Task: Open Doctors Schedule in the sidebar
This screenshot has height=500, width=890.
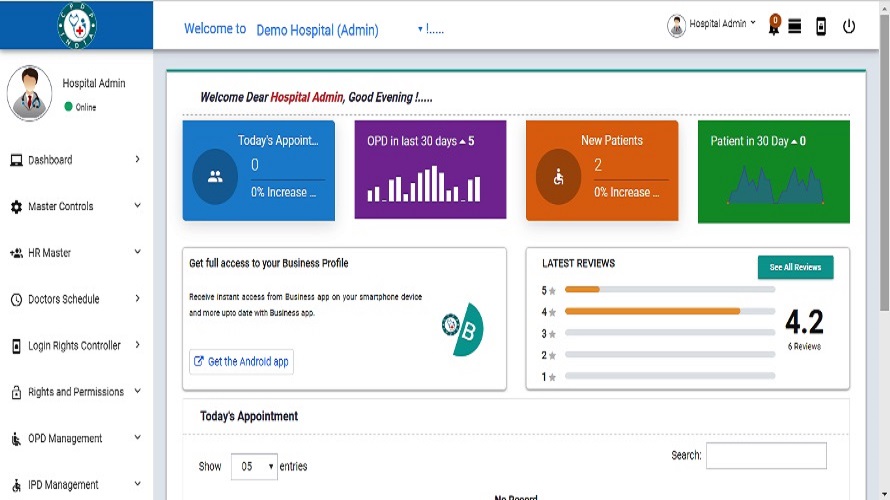Action: click(x=76, y=299)
